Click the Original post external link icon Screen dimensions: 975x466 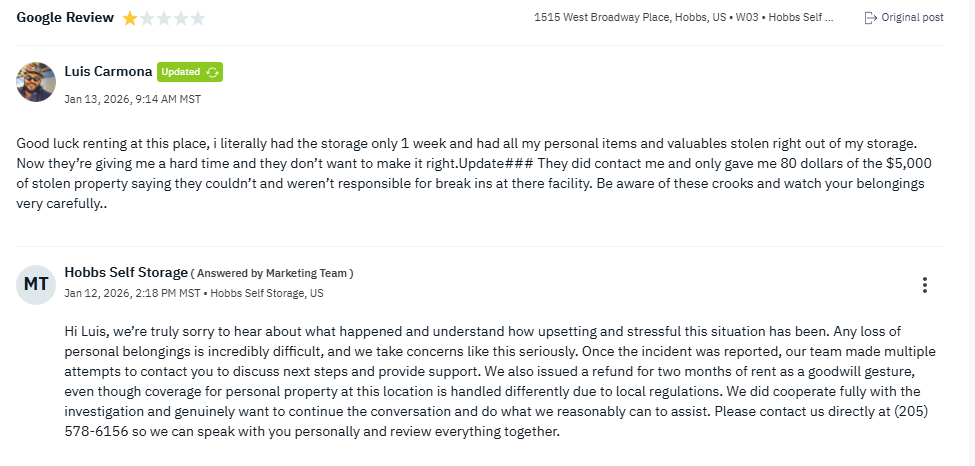[870, 18]
